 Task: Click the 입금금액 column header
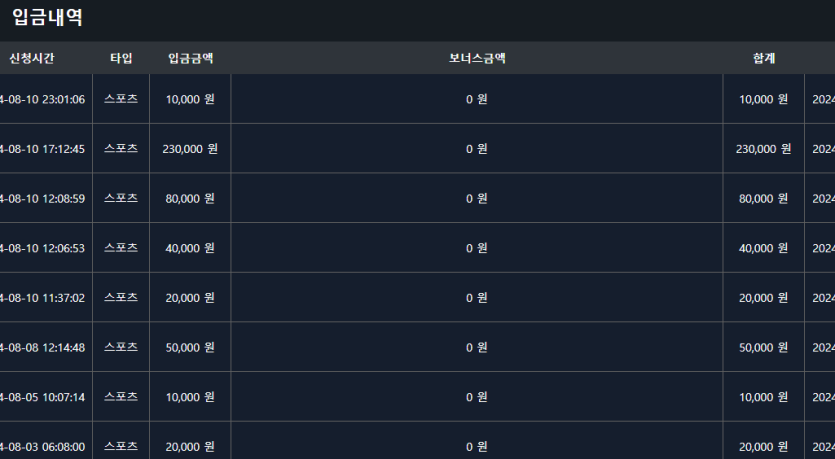[190, 58]
